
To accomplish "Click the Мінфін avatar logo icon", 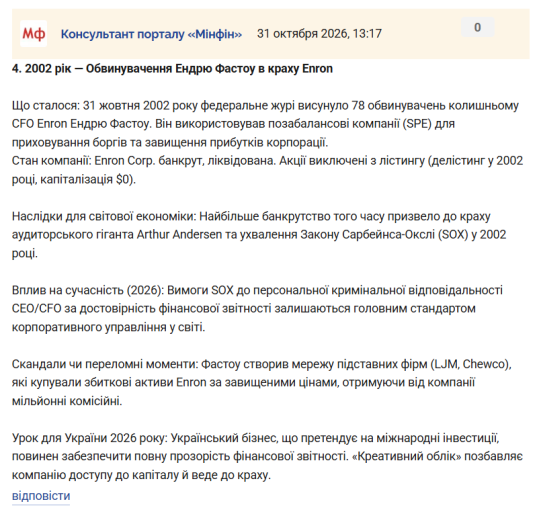I will 33,34.
